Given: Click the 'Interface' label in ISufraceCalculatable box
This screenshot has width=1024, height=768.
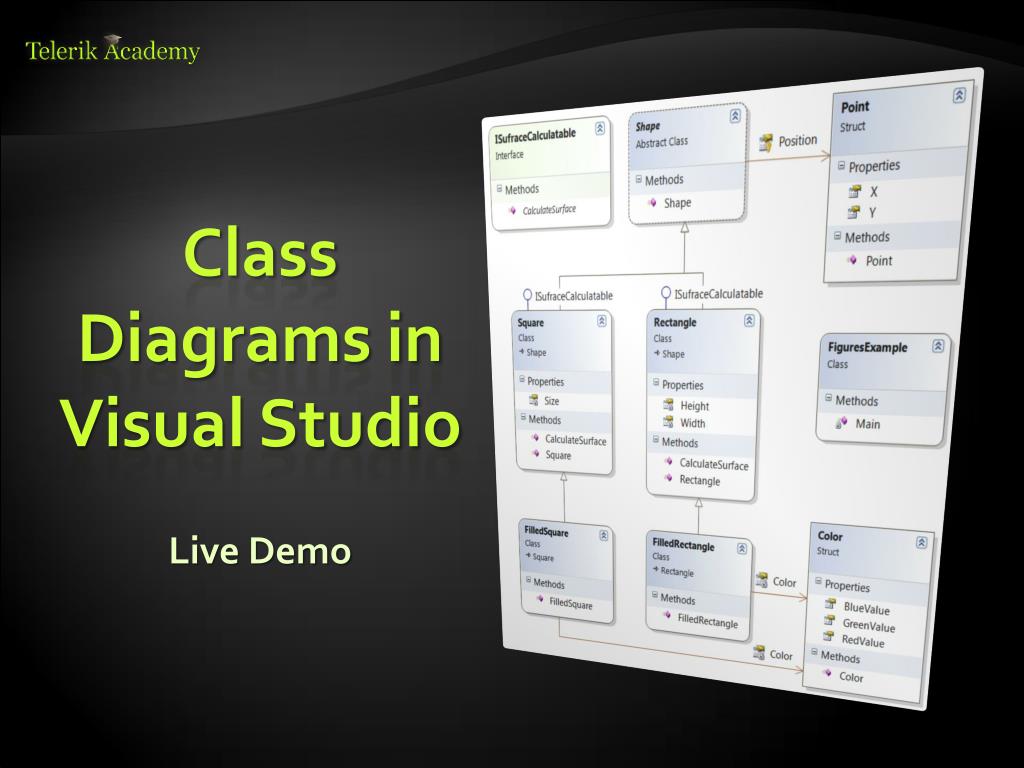Looking at the screenshot, I should 509,155.
